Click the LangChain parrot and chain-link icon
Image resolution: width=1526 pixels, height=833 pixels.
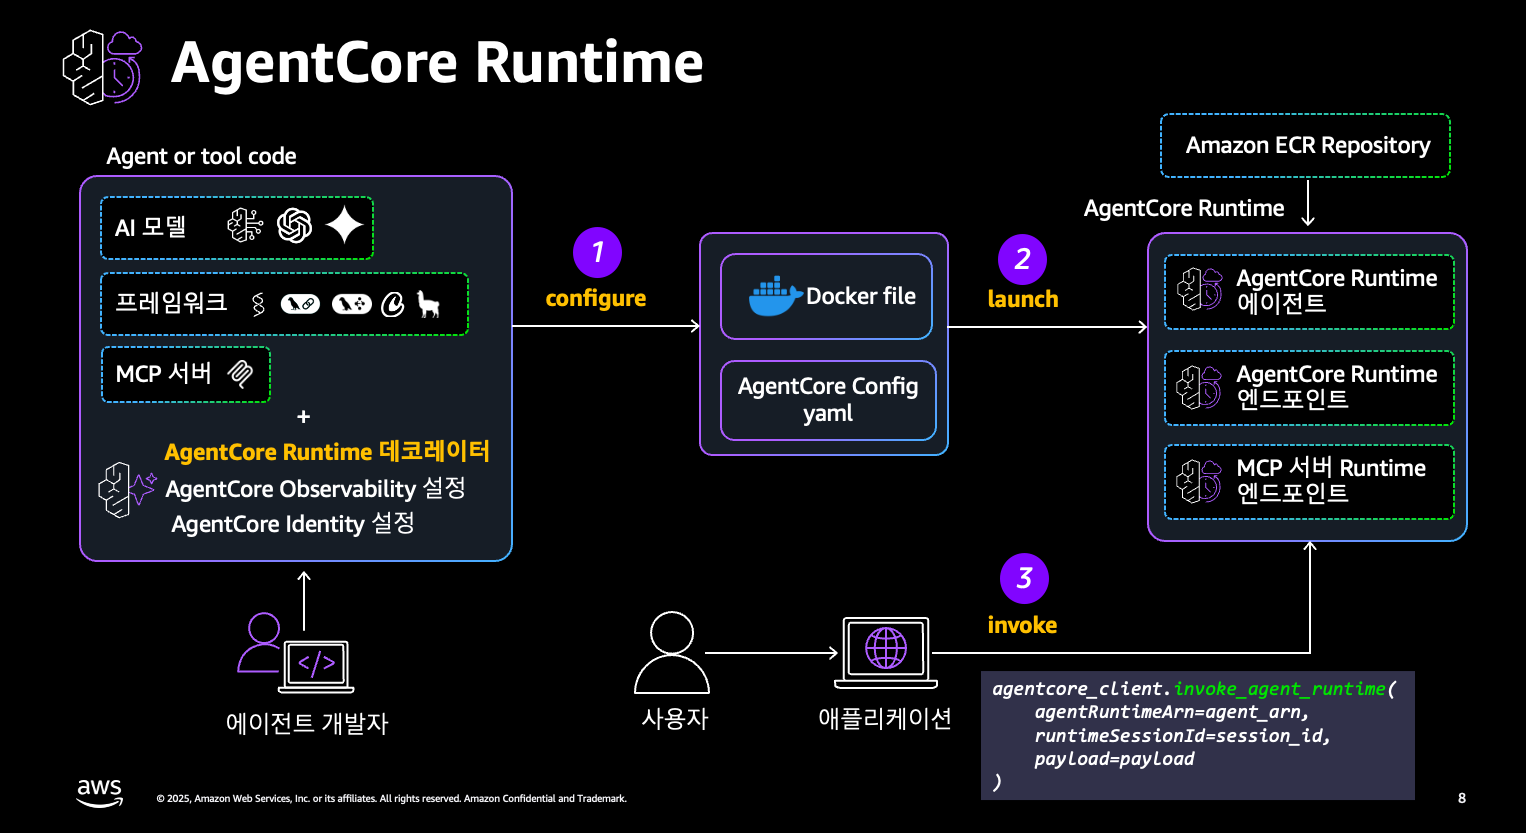[300, 304]
